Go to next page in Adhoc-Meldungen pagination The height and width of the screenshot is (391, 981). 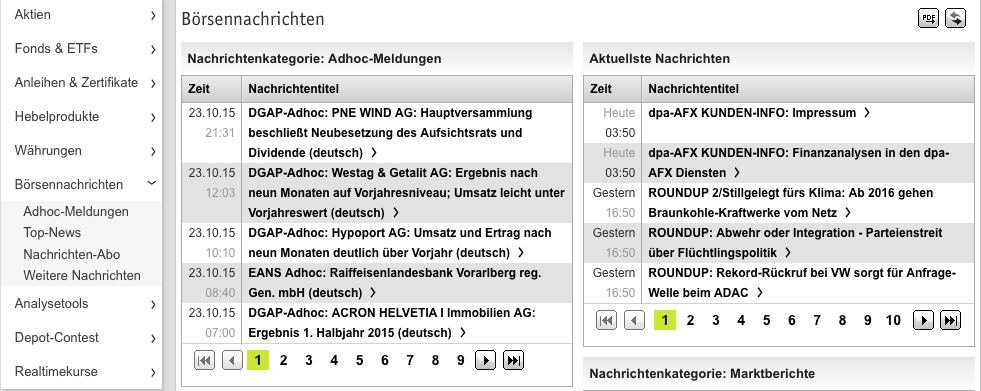click(485, 360)
